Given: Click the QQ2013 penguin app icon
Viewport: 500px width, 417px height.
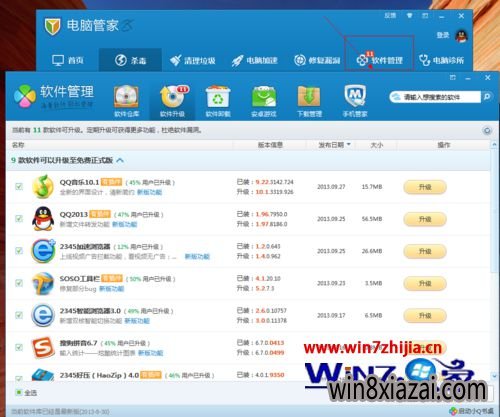Looking at the screenshot, I should [43, 218].
